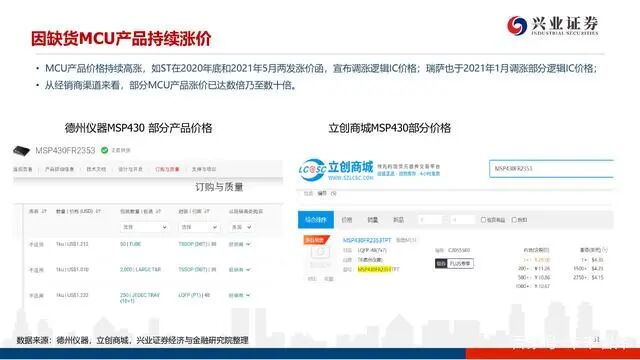This screenshot has width=640, height=360.
Task: Open the MSP430FR2353TPT product link
Action: point(367,240)
